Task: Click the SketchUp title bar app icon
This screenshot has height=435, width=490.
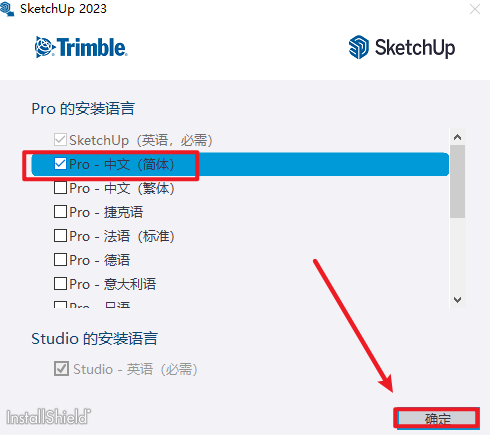Action: (x=7, y=9)
